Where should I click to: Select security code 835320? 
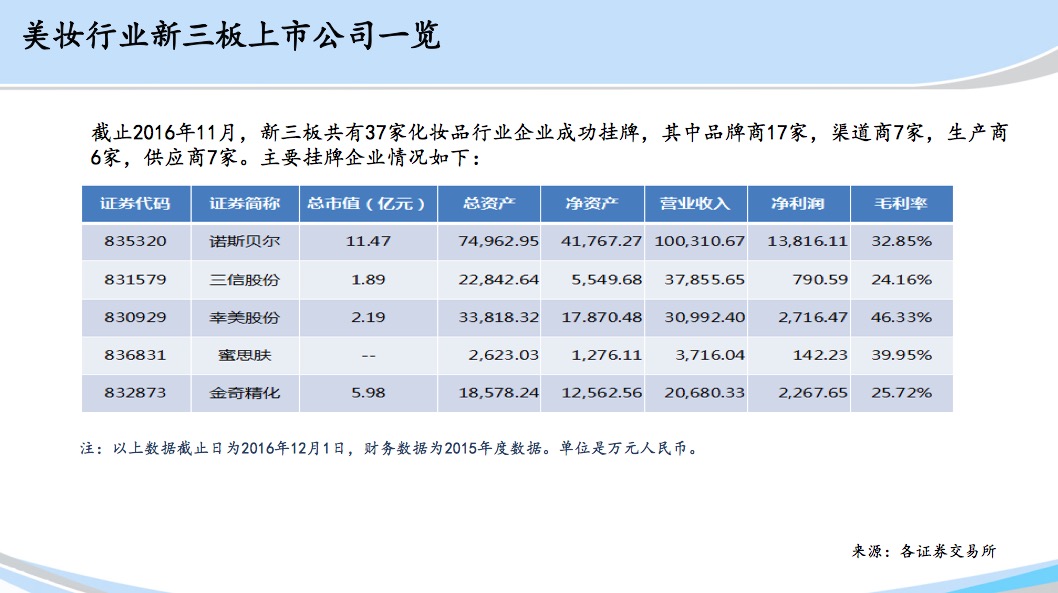point(135,241)
